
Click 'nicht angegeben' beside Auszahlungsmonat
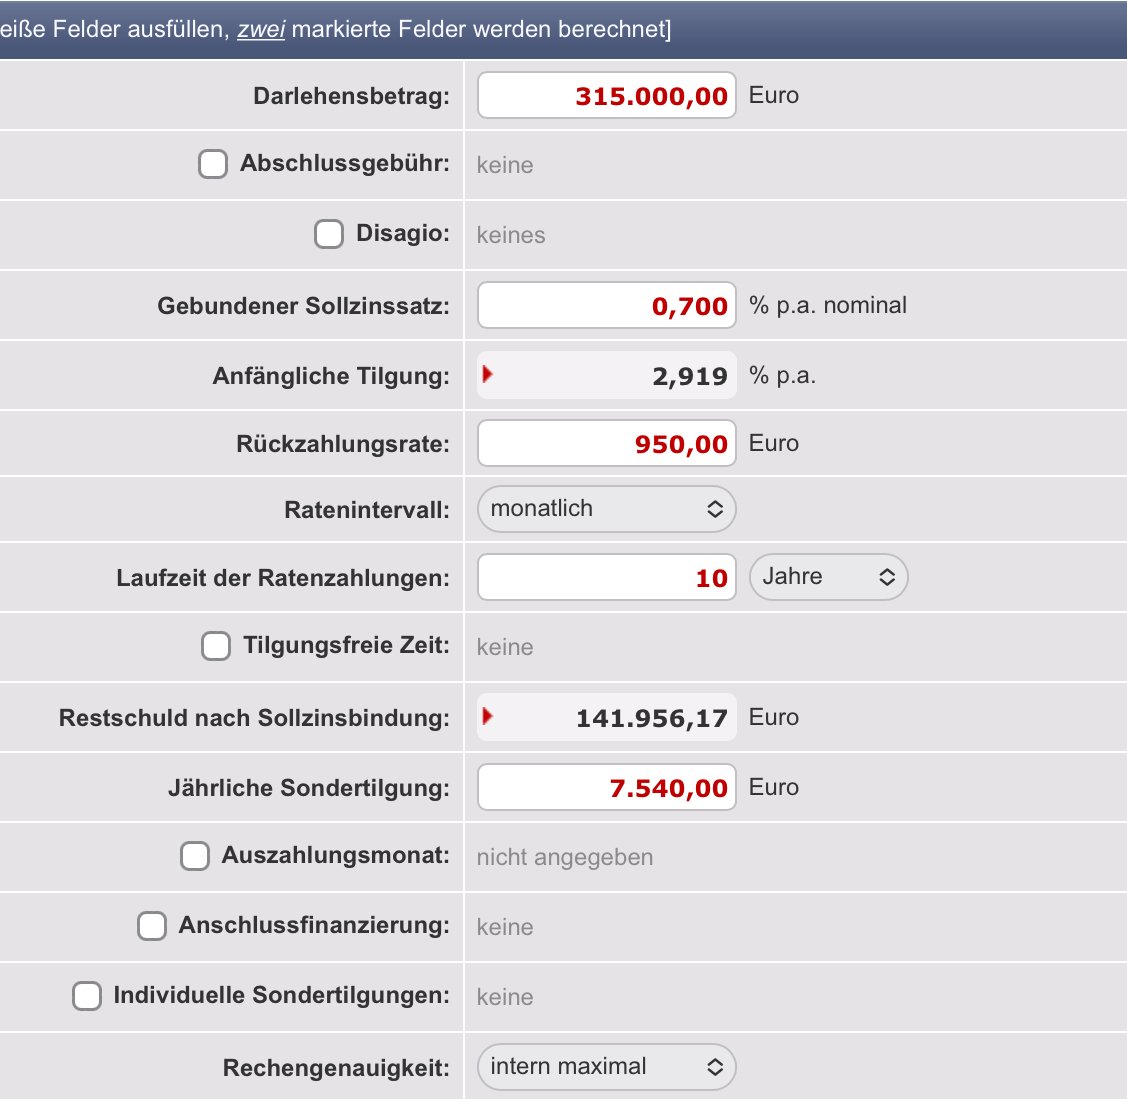565,857
